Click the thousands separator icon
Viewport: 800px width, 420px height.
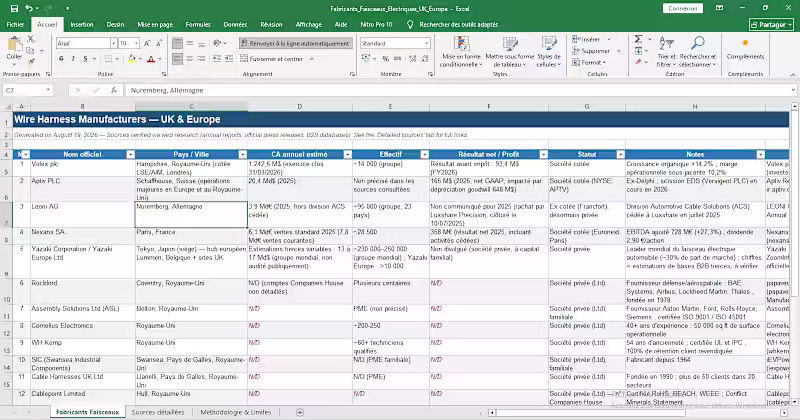coord(398,59)
